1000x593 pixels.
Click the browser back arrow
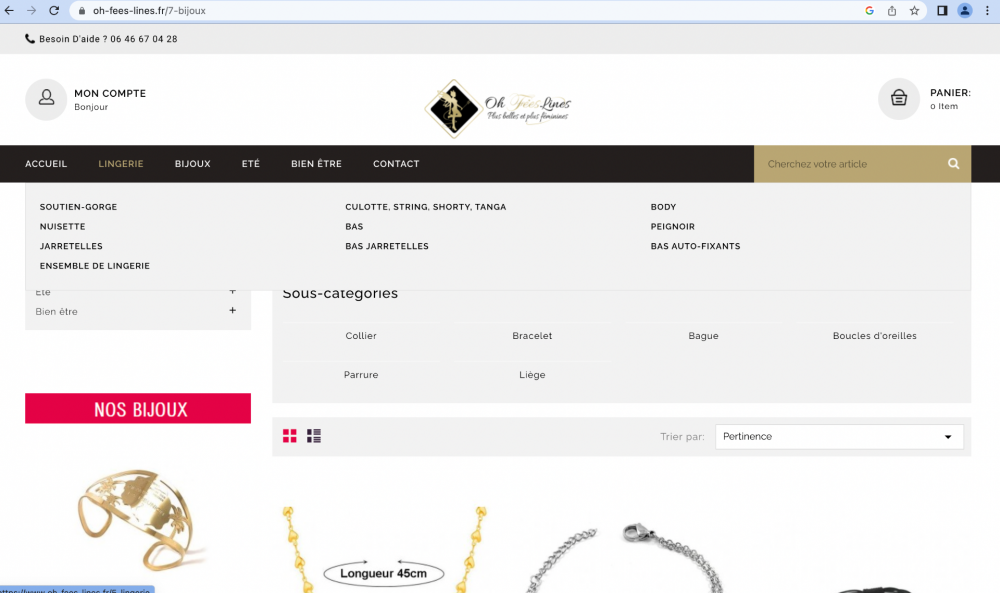[x=9, y=11]
